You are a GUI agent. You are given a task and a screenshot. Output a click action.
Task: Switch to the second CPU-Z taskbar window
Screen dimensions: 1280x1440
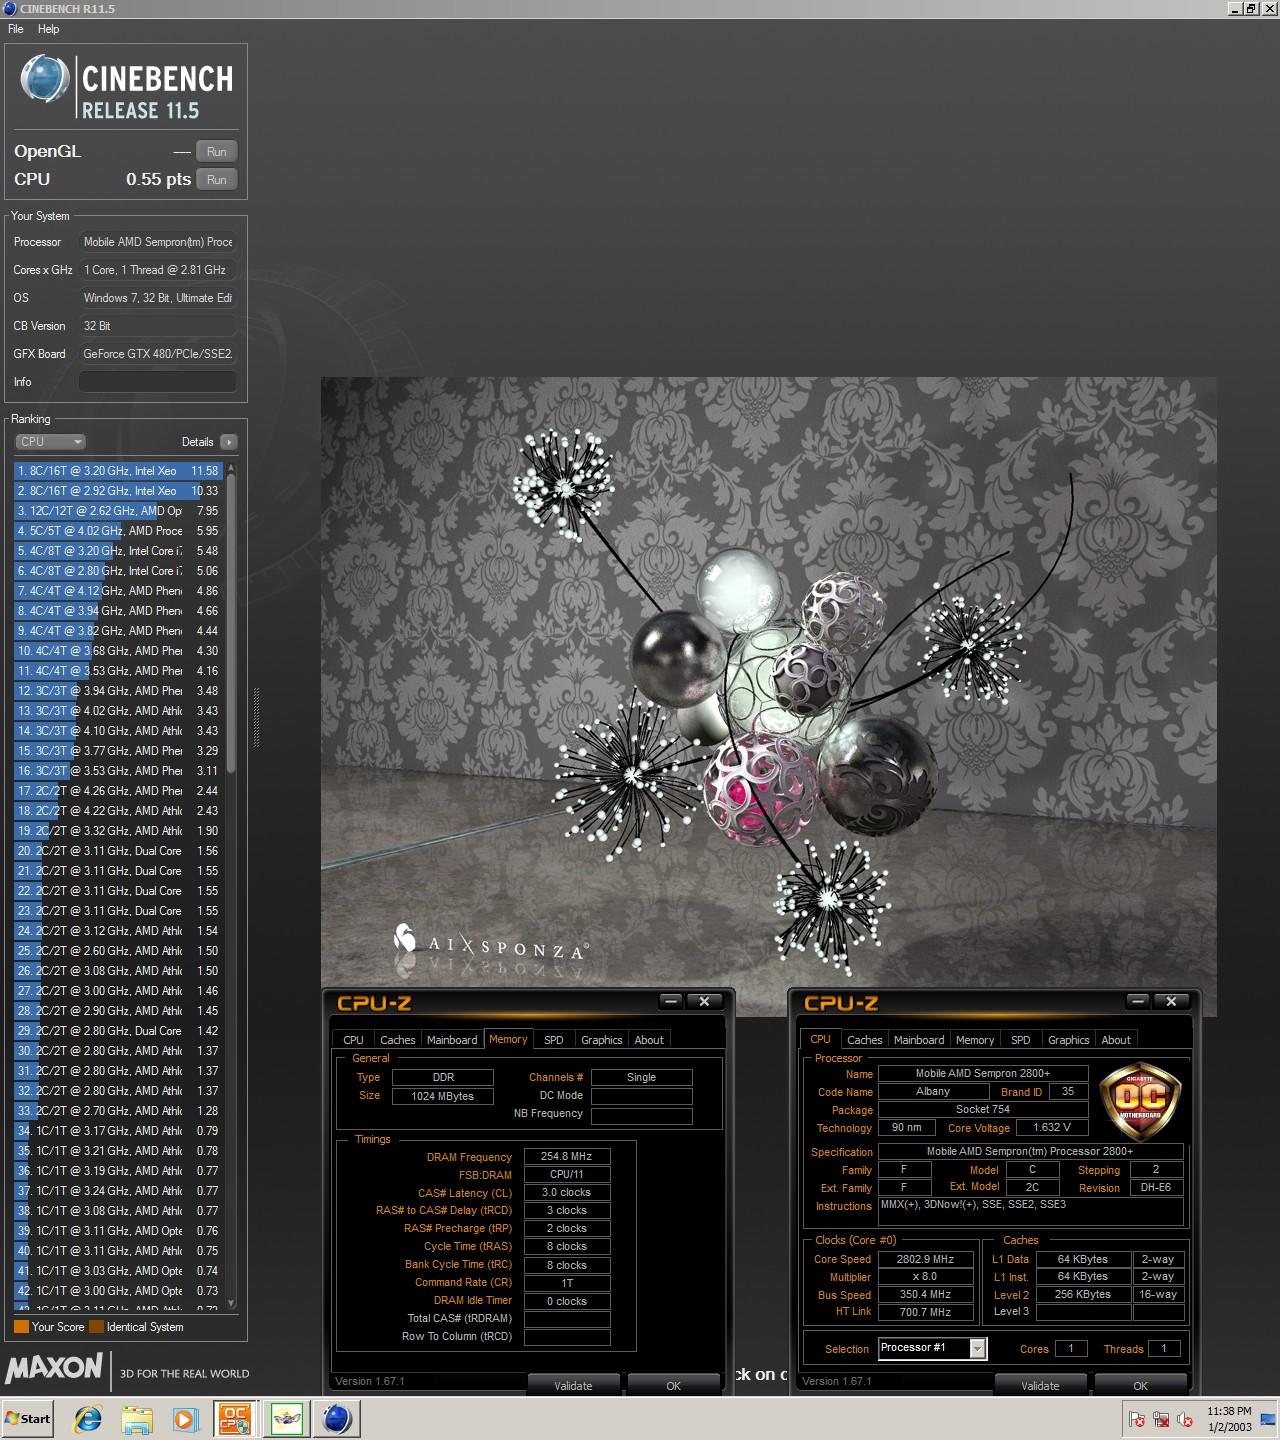click(x=286, y=1418)
